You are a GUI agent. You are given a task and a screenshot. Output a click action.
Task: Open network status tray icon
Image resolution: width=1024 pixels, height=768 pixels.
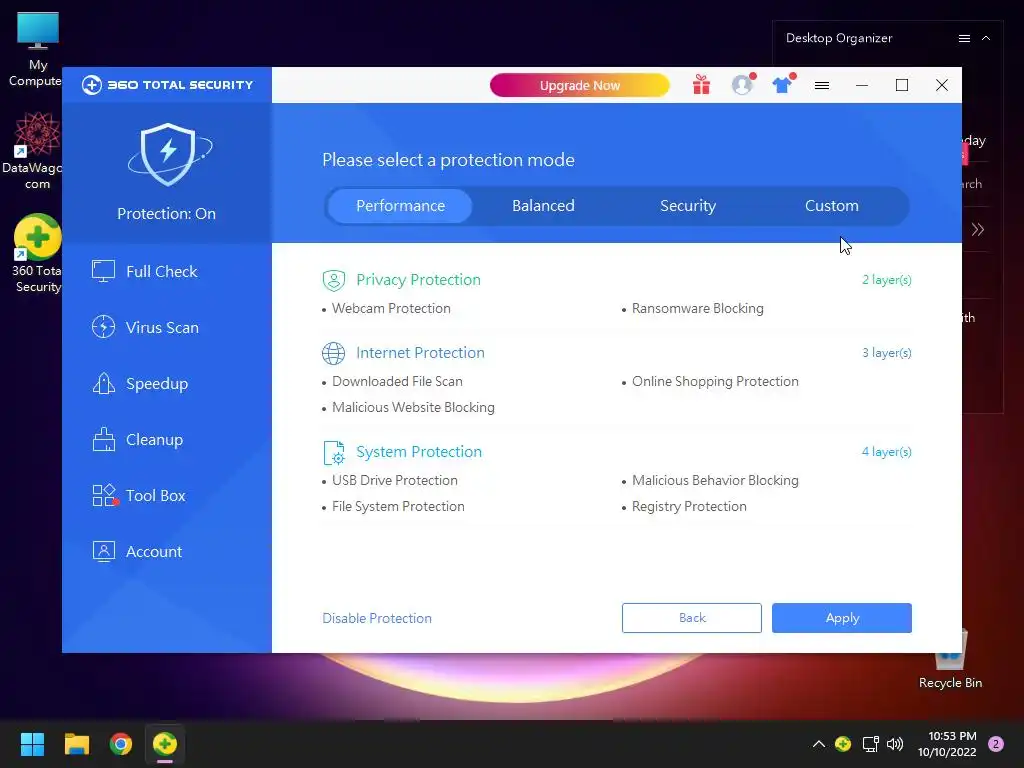pyautogui.click(x=870, y=744)
